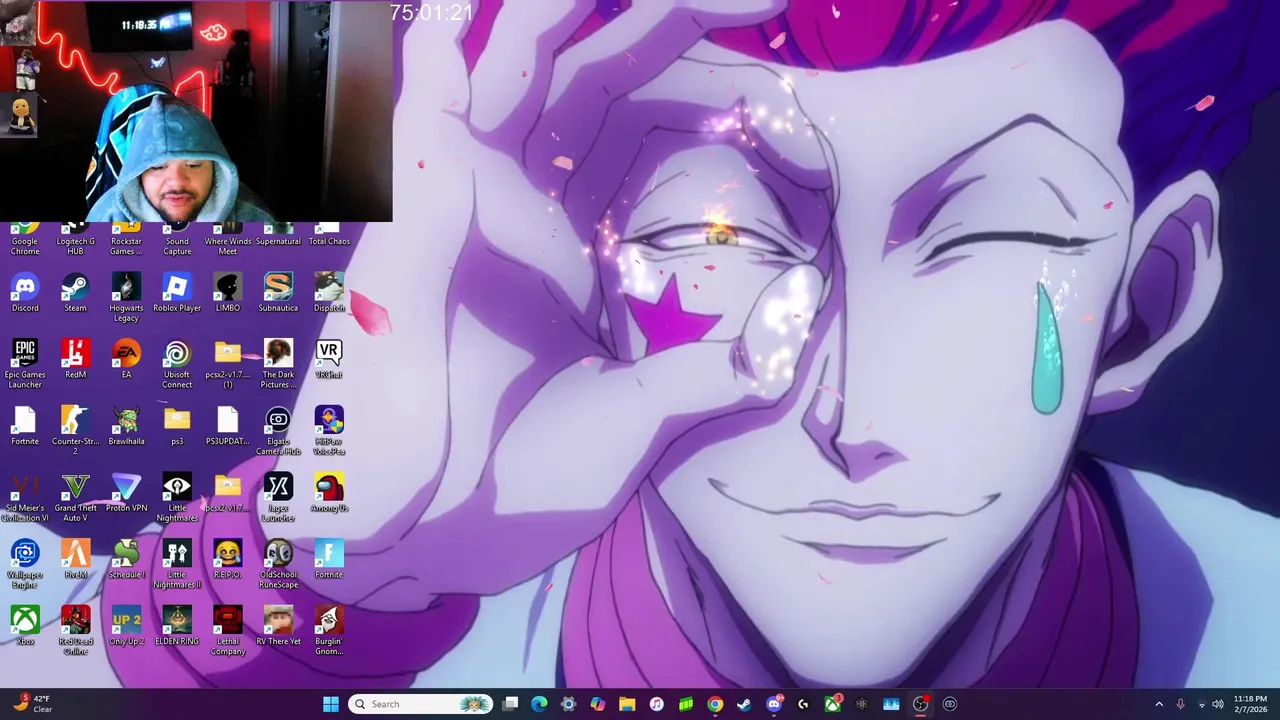Launch Microsoft Edge from the taskbar
This screenshot has width=1280, height=720.
tap(539, 704)
